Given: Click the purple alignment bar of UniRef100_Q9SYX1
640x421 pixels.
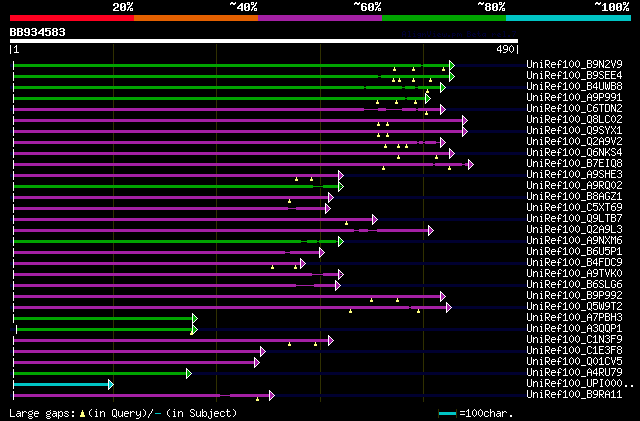Looking at the screenshot, I should click(238, 131).
